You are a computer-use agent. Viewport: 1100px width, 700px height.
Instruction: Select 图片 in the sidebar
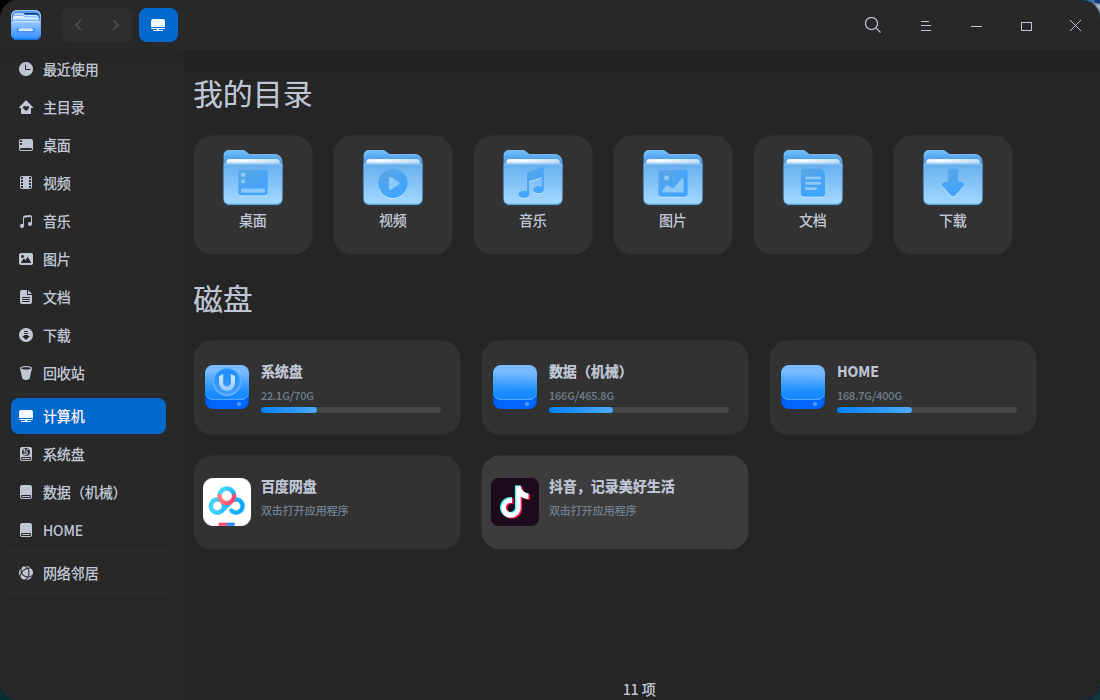(x=88, y=260)
